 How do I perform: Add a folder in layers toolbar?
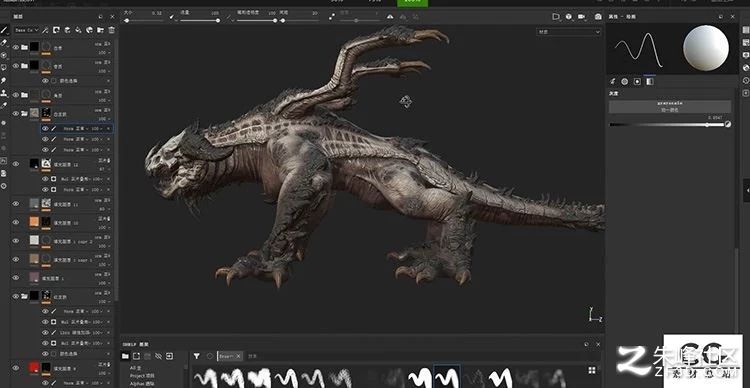tap(100, 30)
